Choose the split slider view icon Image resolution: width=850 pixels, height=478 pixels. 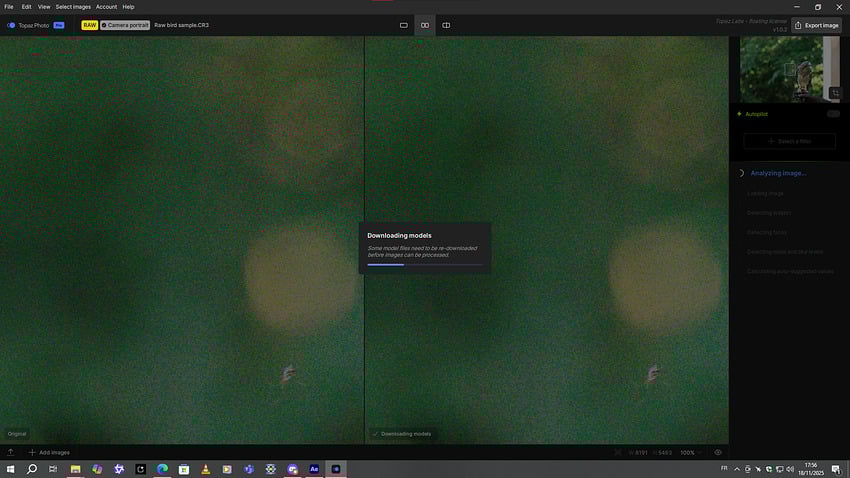[x=446, y=25]
